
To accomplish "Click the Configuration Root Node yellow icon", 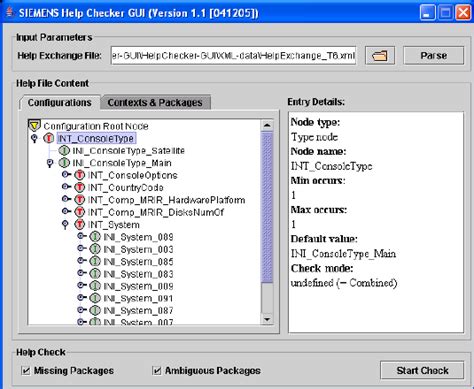I will [x=34, y=126].
